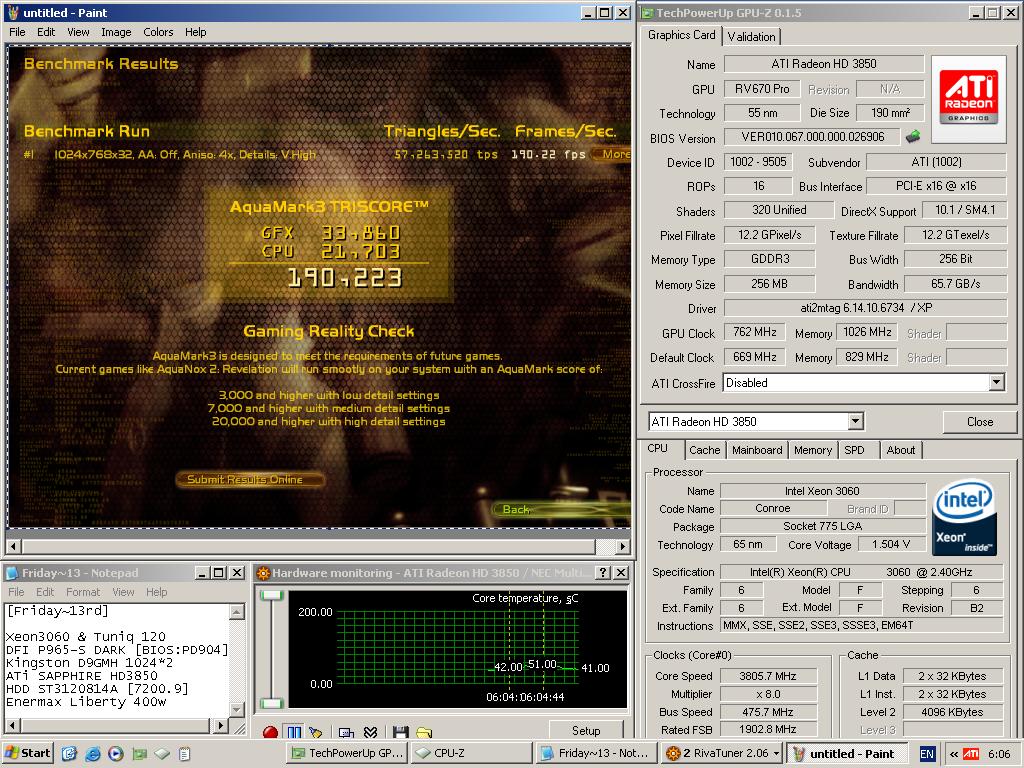Open the ATI CrossFire dropdown in GPU-Z
Screen dimensions: 1024x768
(996, 383)
